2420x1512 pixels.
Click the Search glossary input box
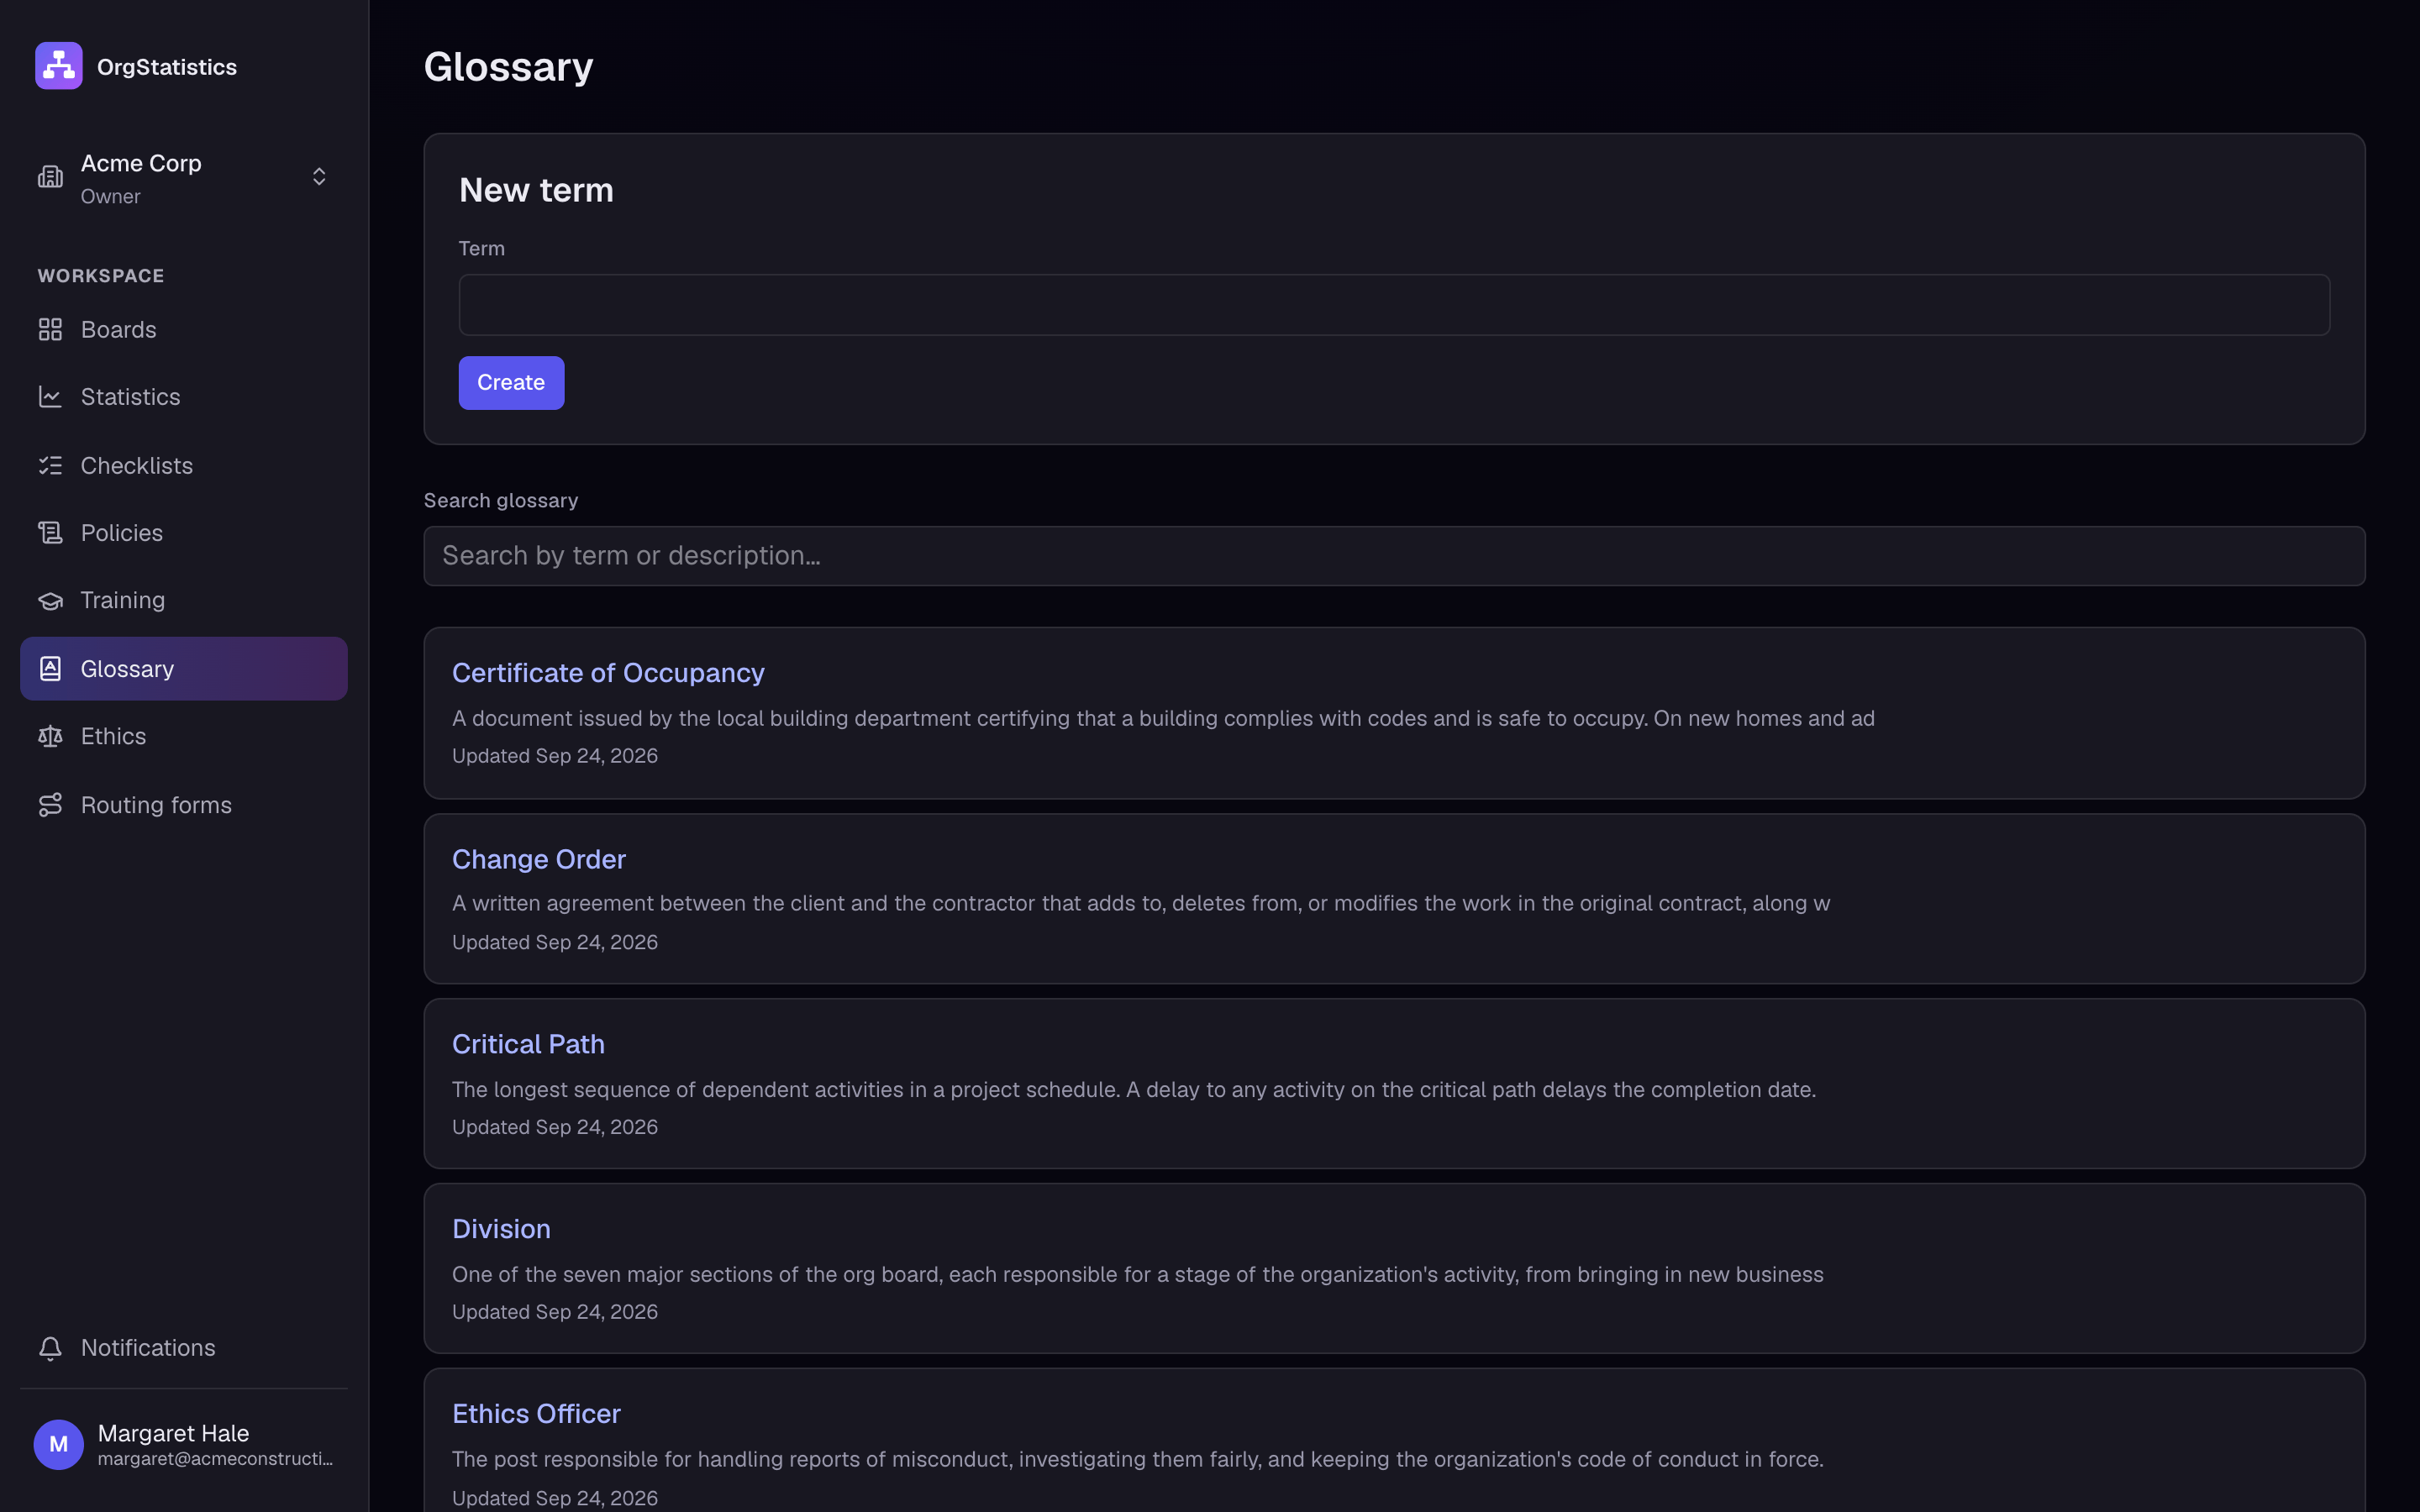(x=1394, y=556)
